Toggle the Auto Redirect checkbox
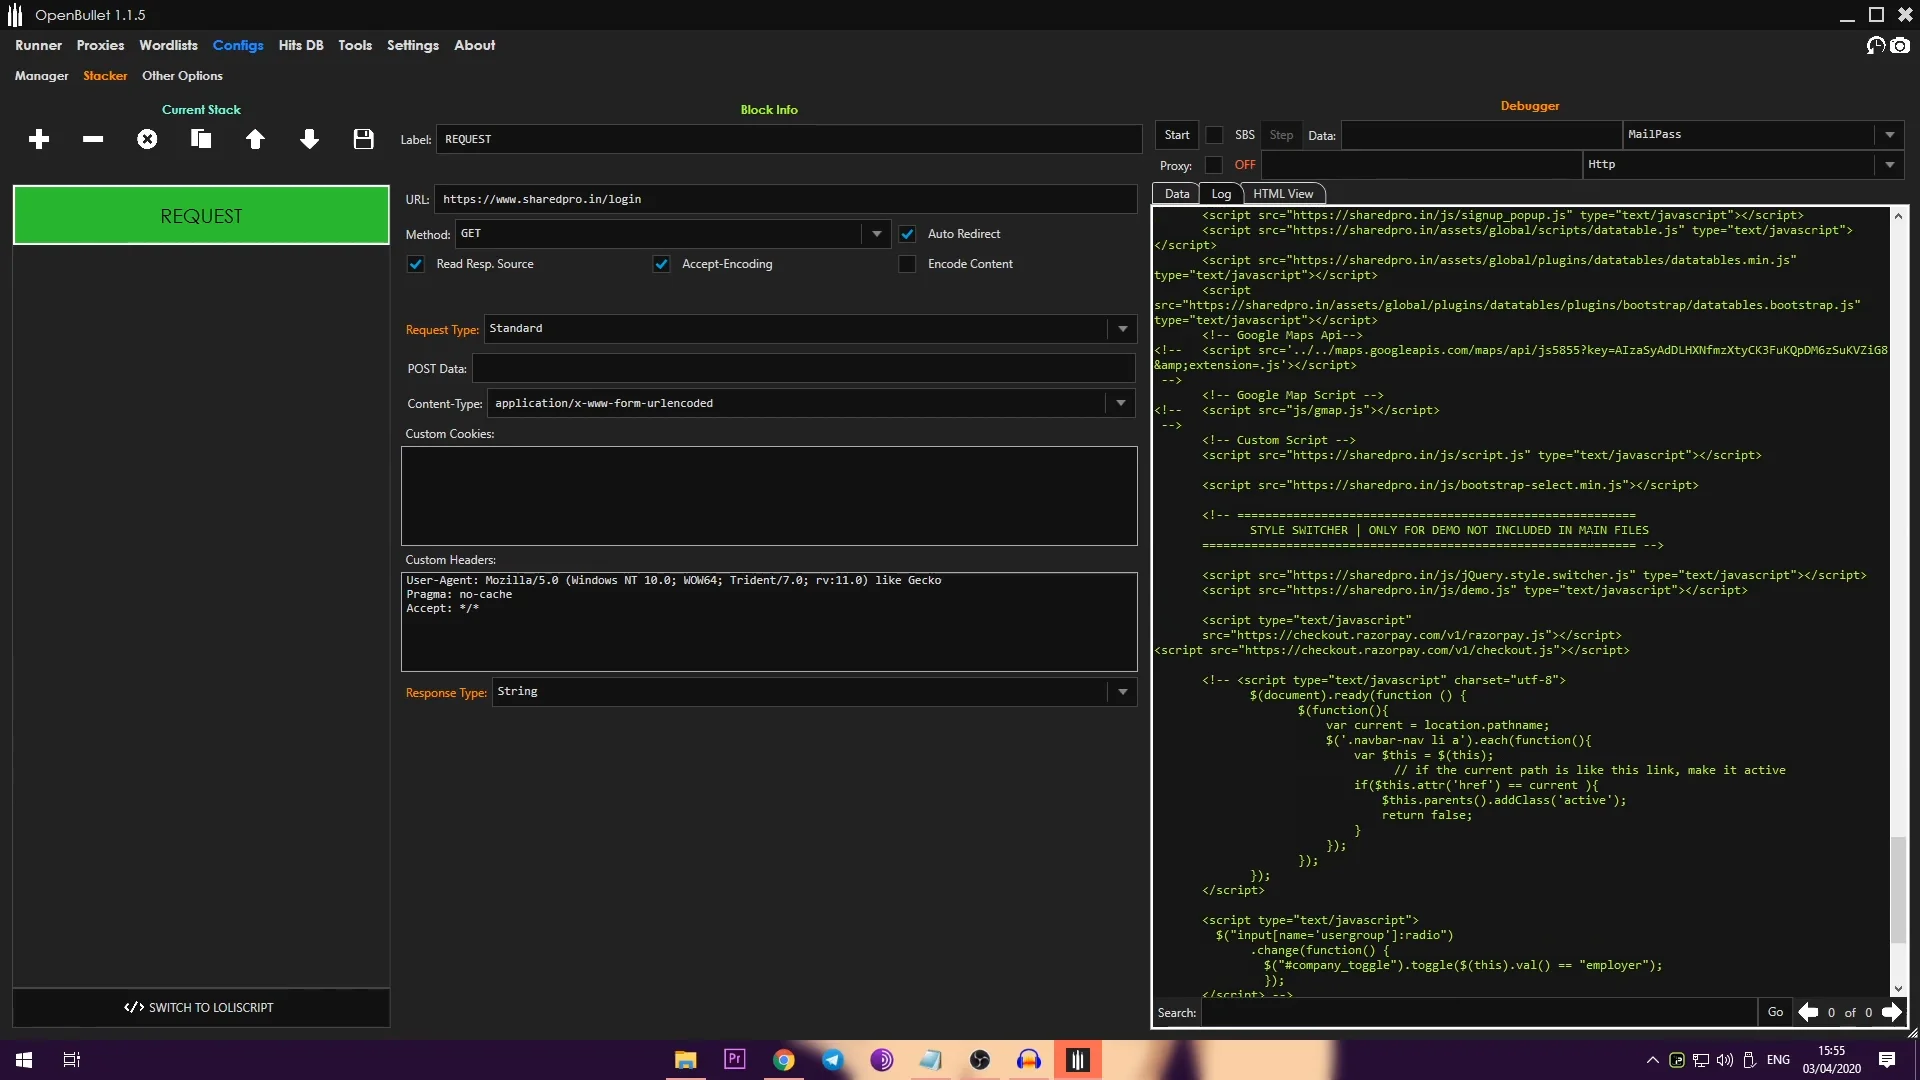Viewport: 1920px width, 1080px height. (x=907, y=233)
